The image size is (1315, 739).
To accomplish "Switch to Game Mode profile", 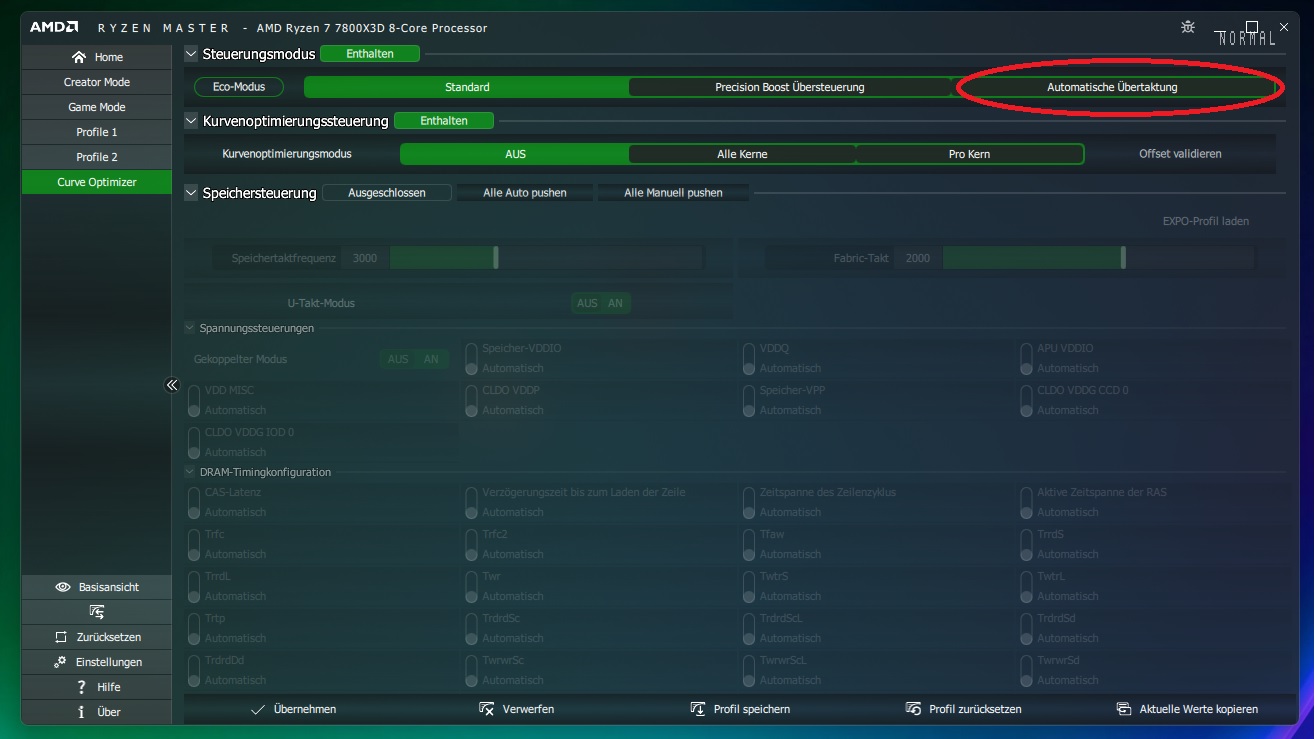I will (x=97, y=107).
